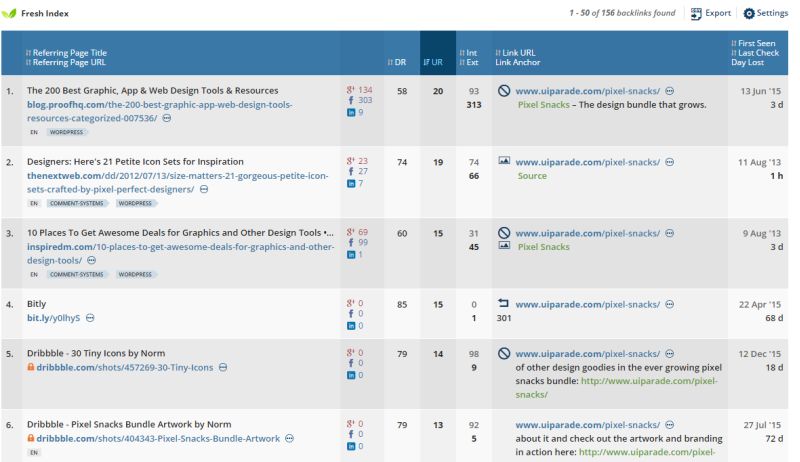Click the nofollow icon in the 30 Tiny Icons row

click(504, 353)
